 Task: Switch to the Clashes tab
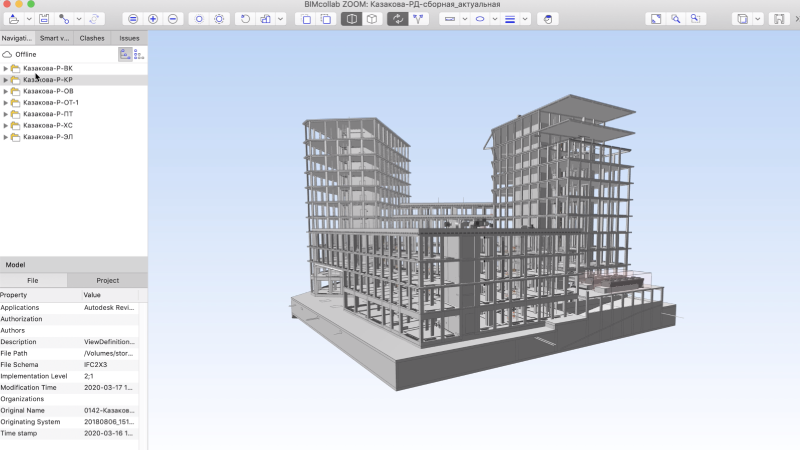[x=92, y=38]
